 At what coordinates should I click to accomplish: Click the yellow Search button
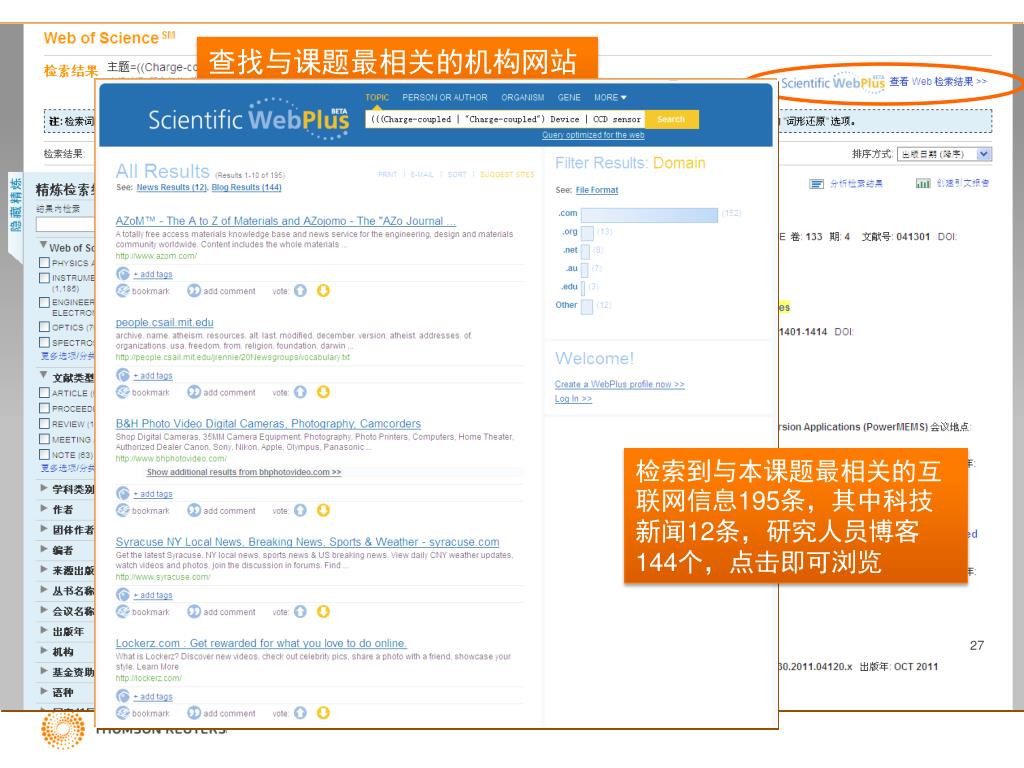tap(671, 120)
